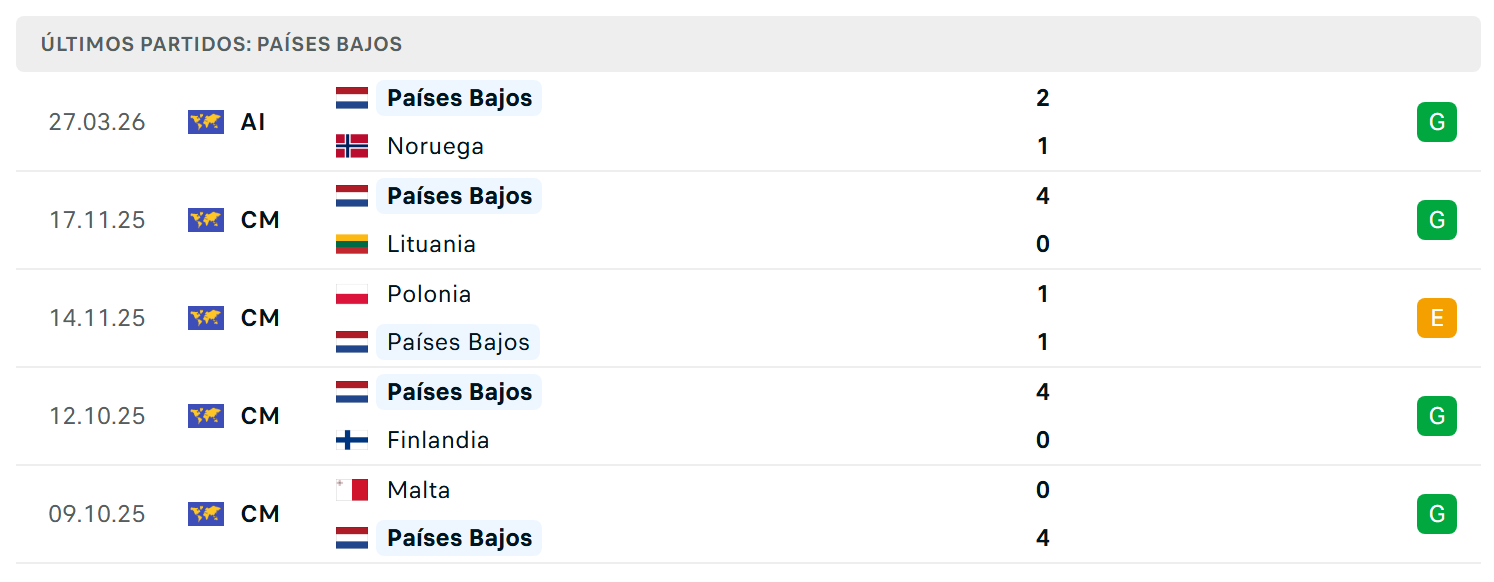
Task: Open the Noruega team link
Action: point(435,146)
